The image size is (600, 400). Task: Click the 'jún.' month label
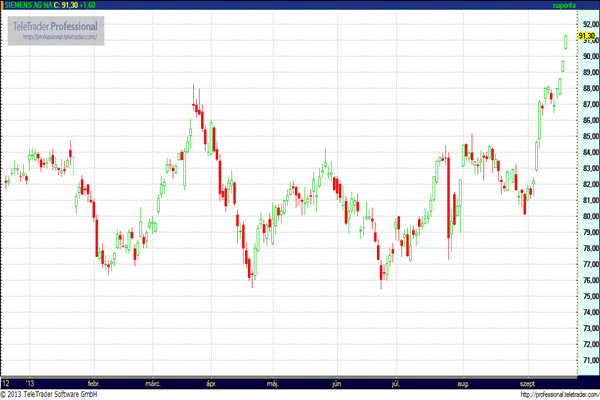336,383
